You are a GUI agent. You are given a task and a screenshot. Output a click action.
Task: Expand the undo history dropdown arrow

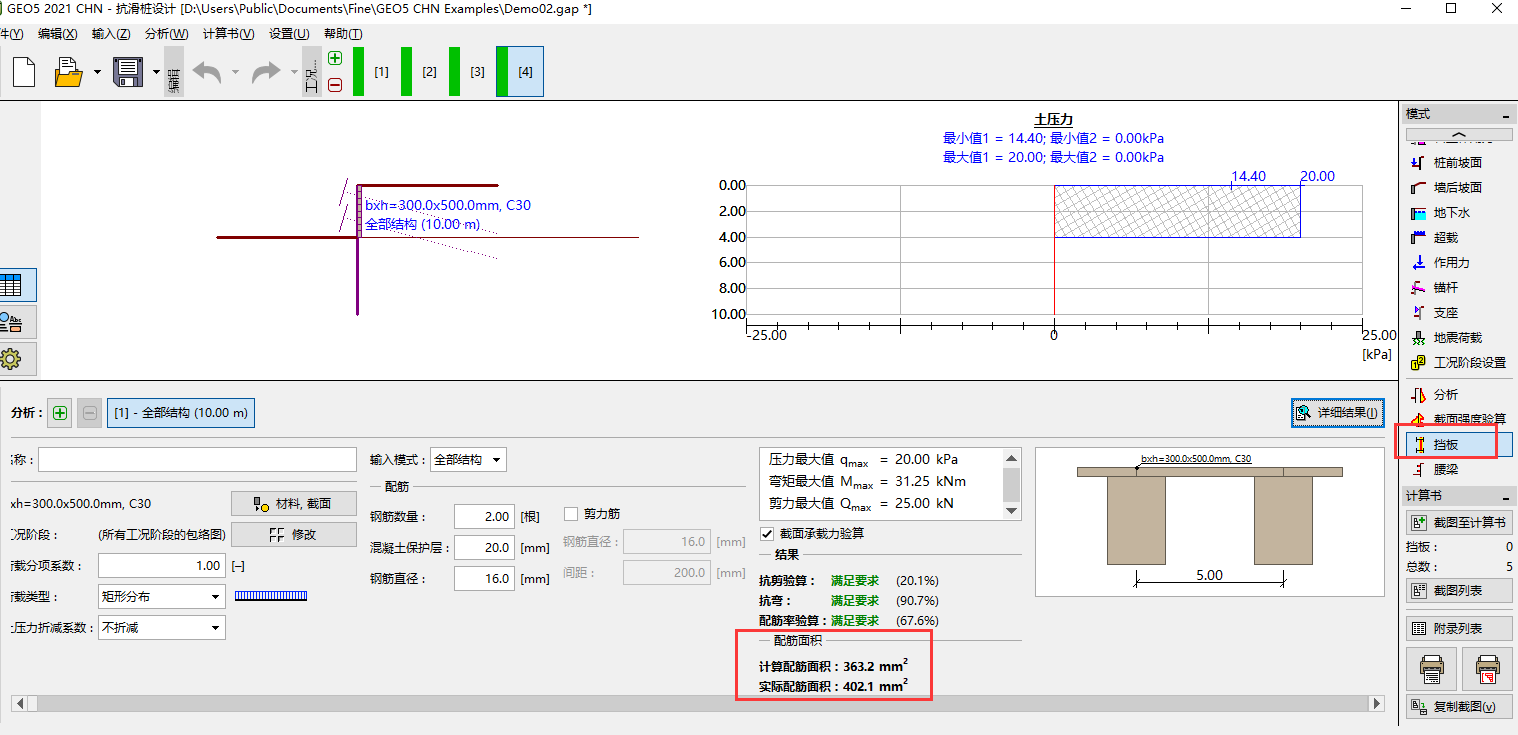tap(235, 72)
